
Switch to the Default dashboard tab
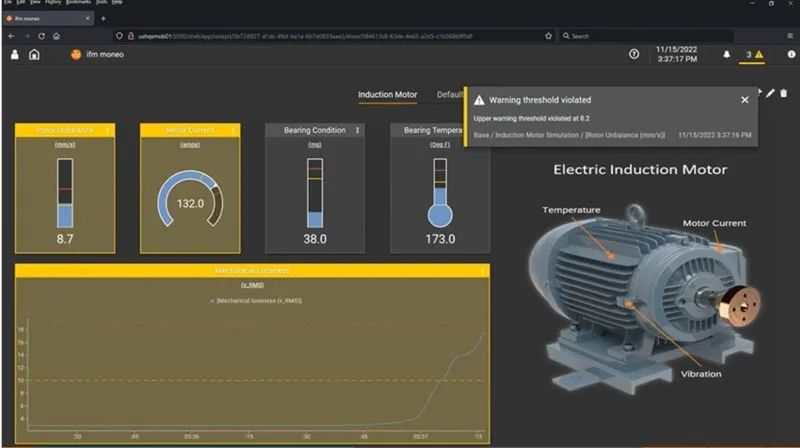click(x=450, y=95)
